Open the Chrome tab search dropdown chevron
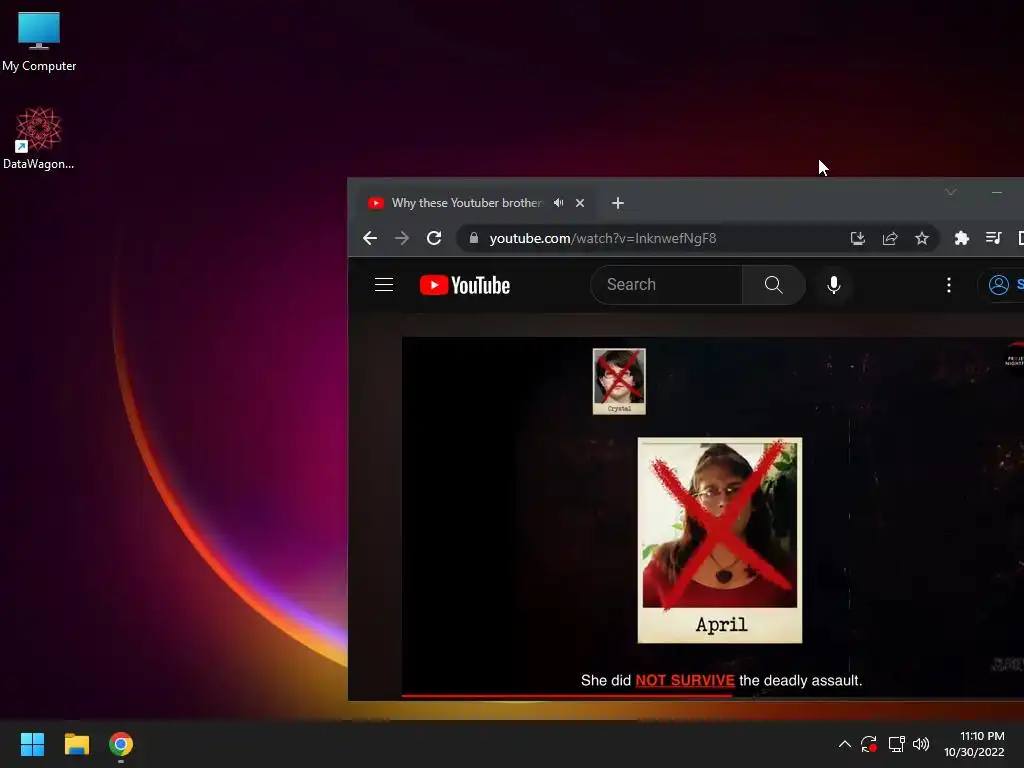Screen dimensions: 1024x768 pyautogui.click(x=951, y=192)
